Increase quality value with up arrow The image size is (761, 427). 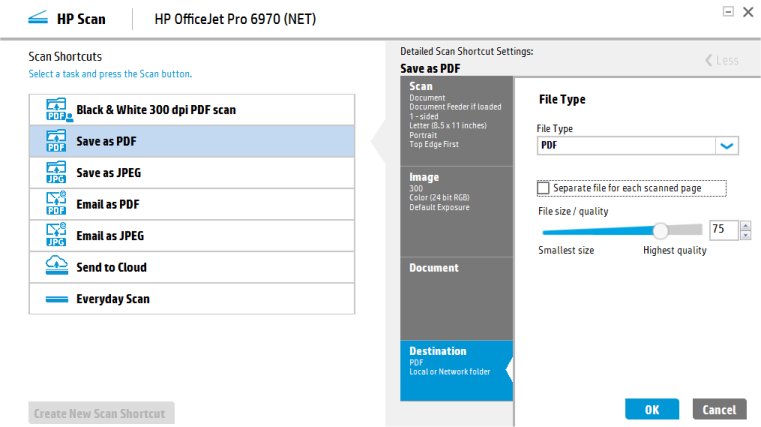click(745, 225)
